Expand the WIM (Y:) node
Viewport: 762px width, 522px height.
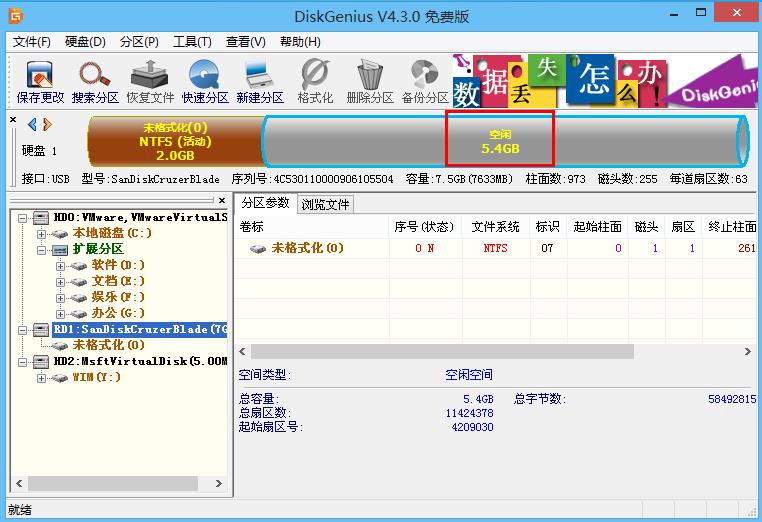click(41, 379)
